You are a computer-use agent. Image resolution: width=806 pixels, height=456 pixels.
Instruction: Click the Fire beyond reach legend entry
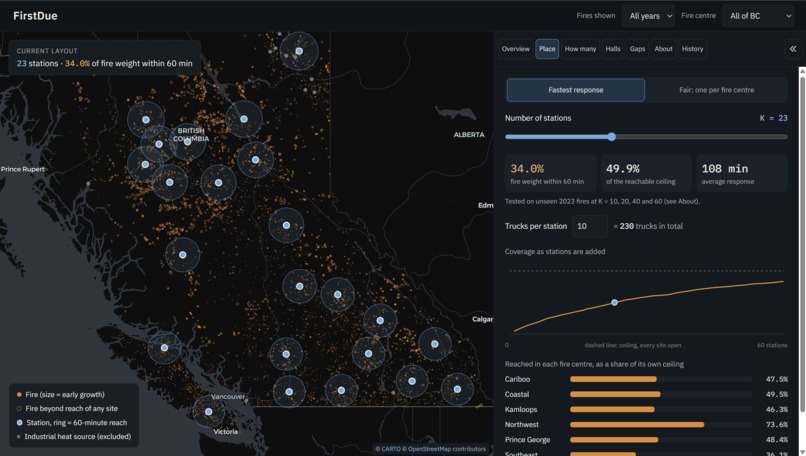pos(67,409)
